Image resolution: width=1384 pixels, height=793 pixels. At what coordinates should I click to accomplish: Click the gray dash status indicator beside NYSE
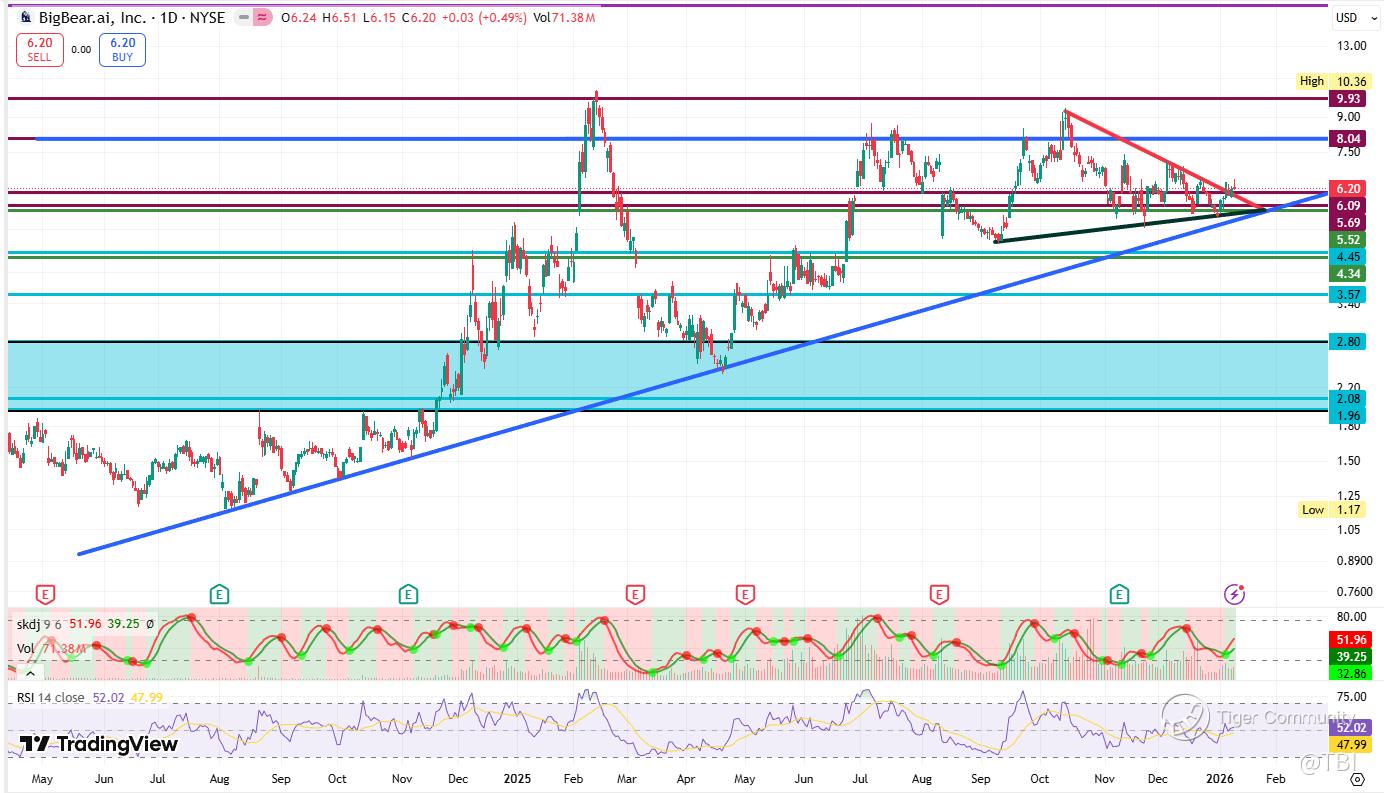coord(243,17)
